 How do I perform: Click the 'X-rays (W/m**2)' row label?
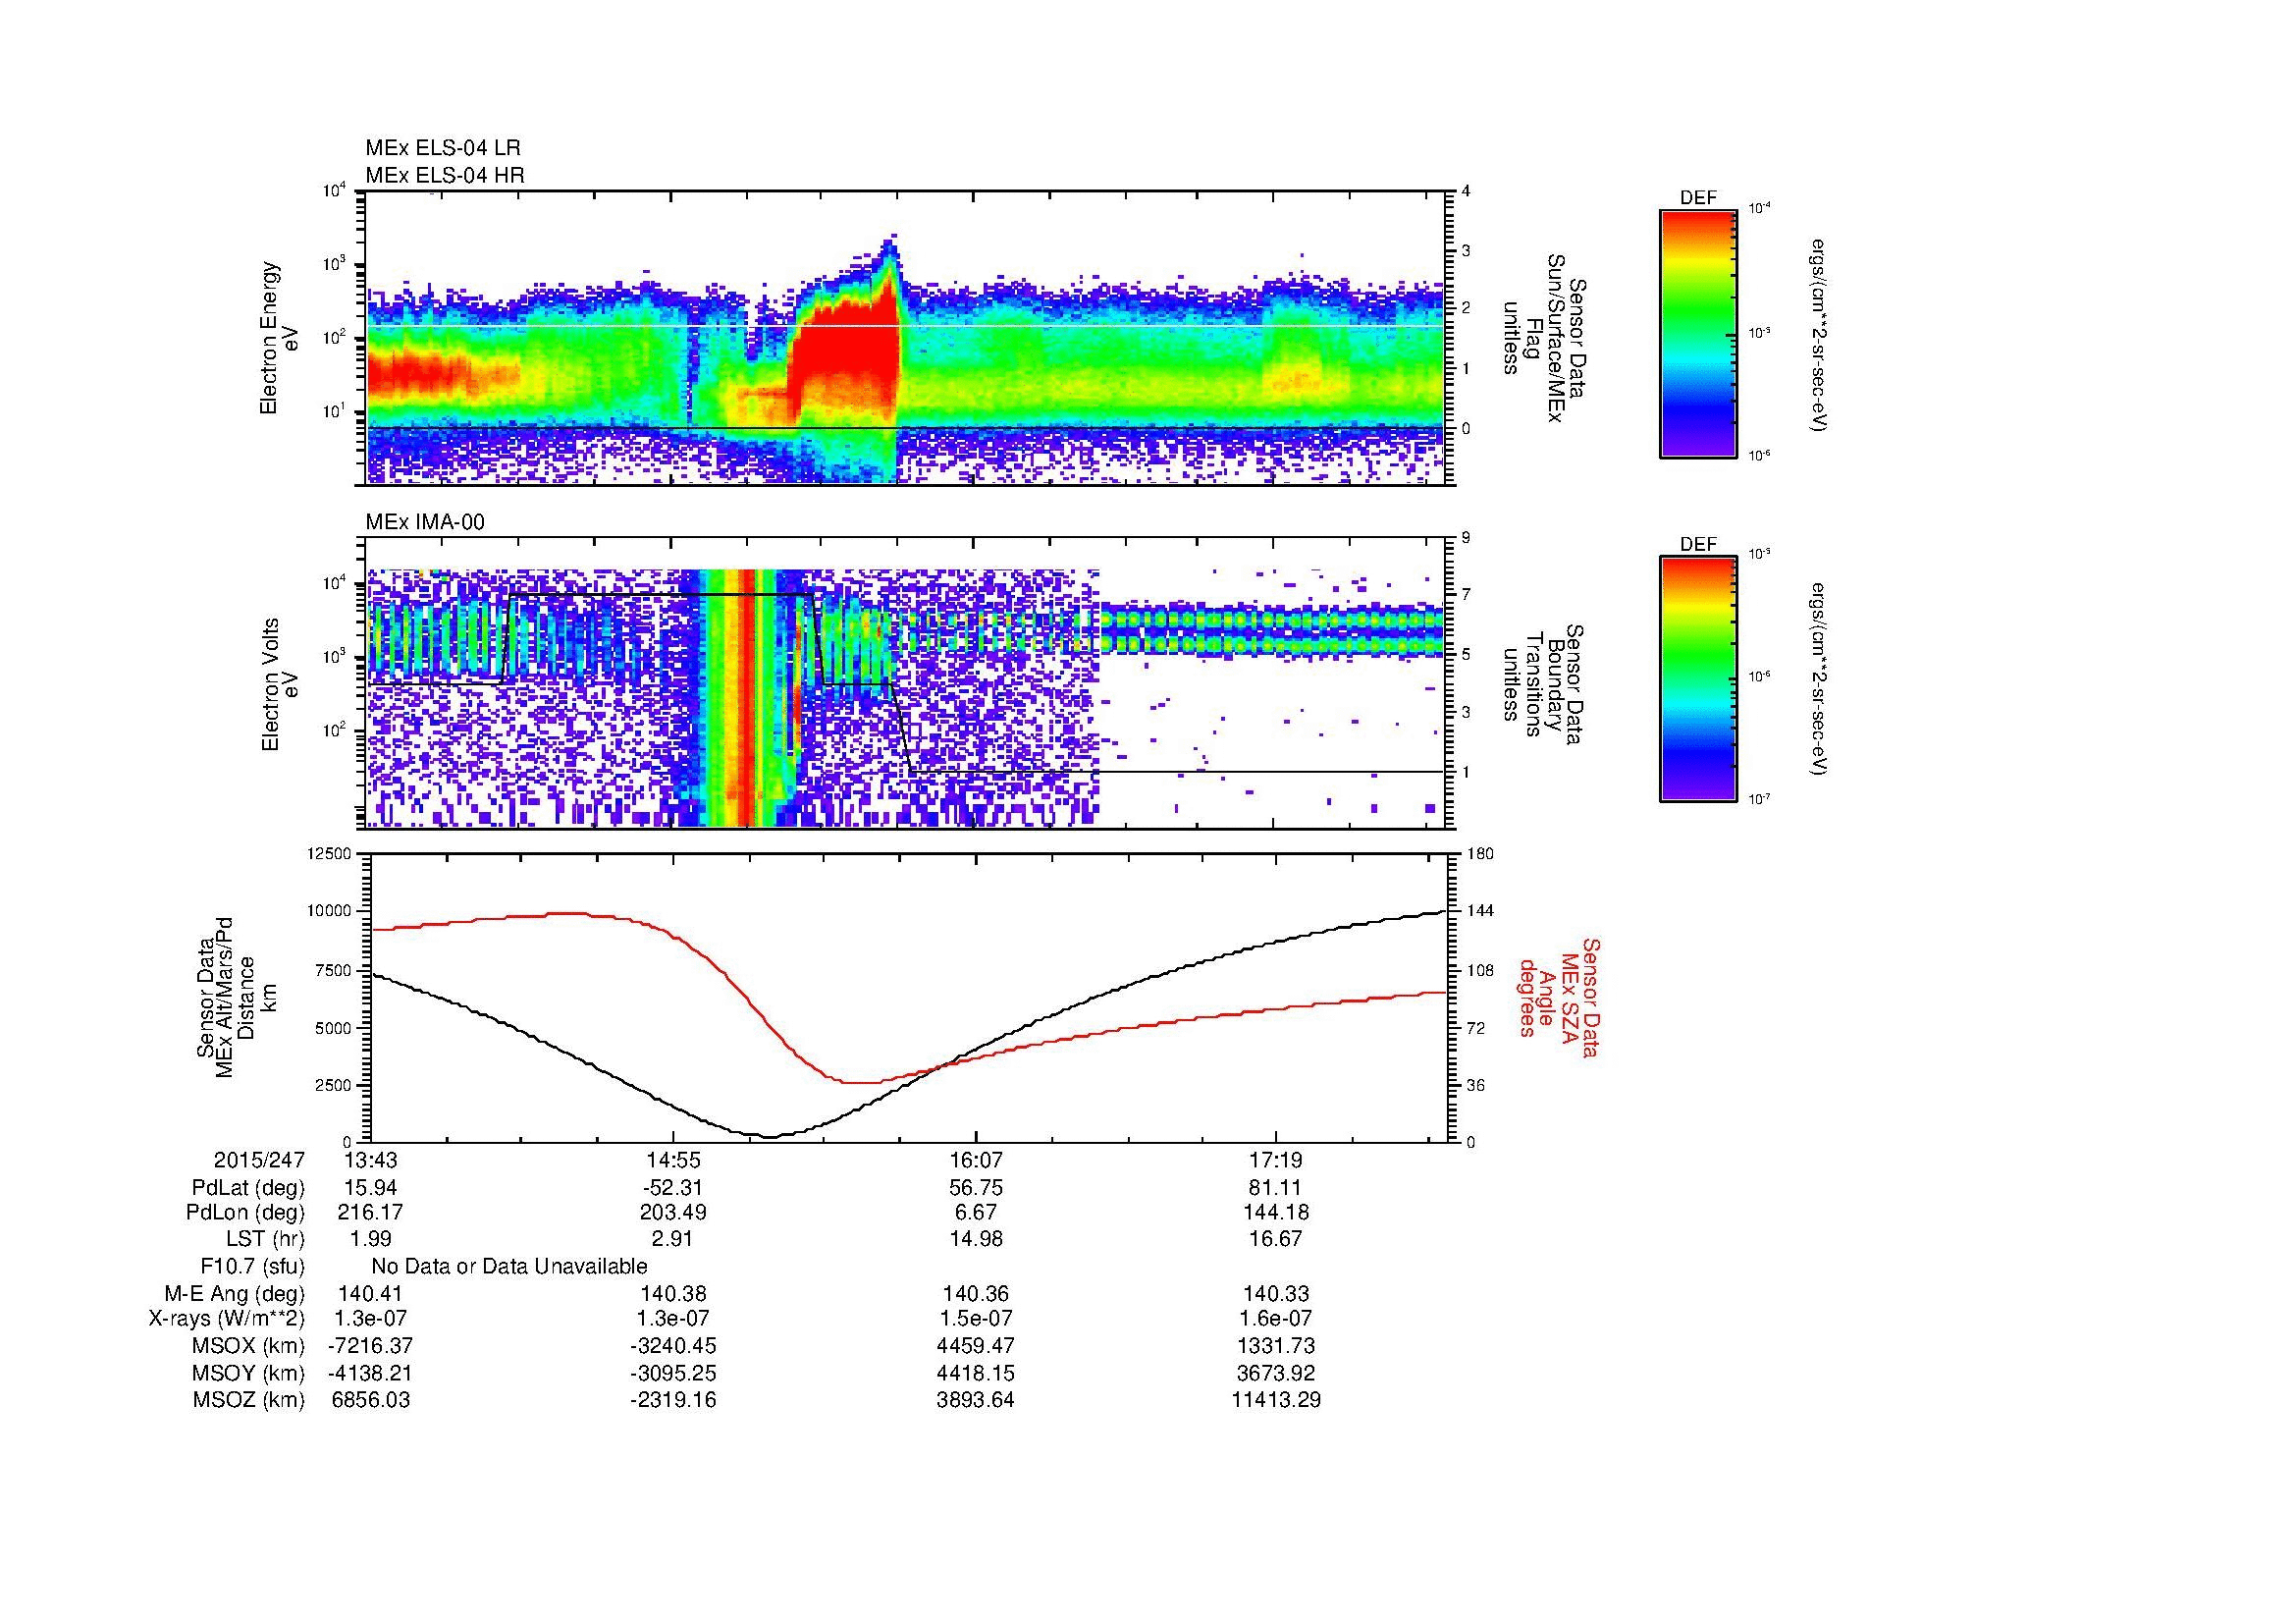226,1319
